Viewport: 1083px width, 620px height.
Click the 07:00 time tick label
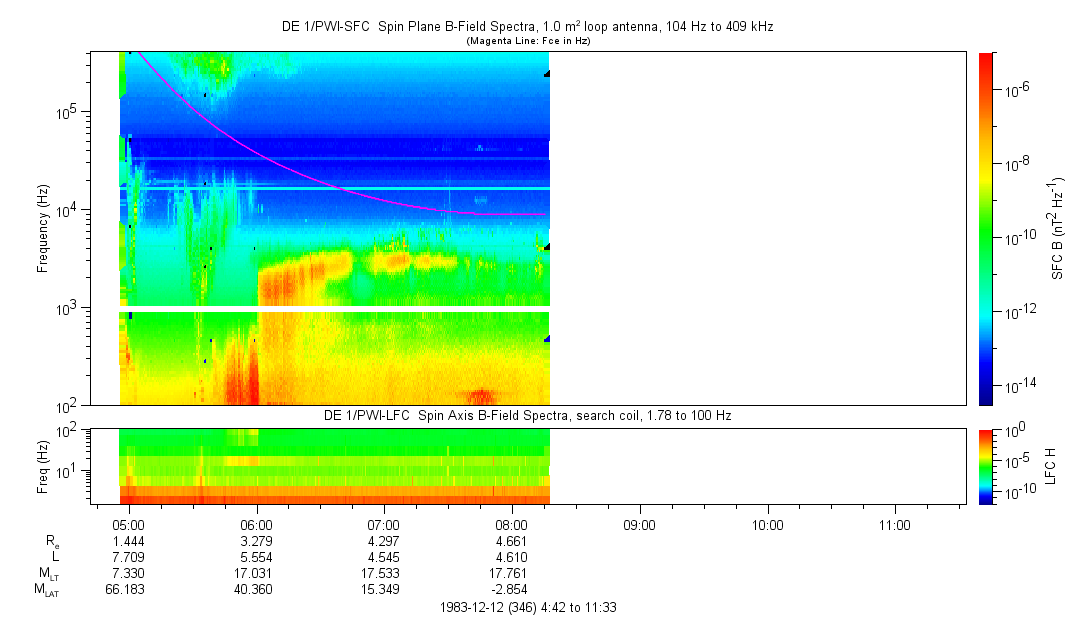(384, 524)
